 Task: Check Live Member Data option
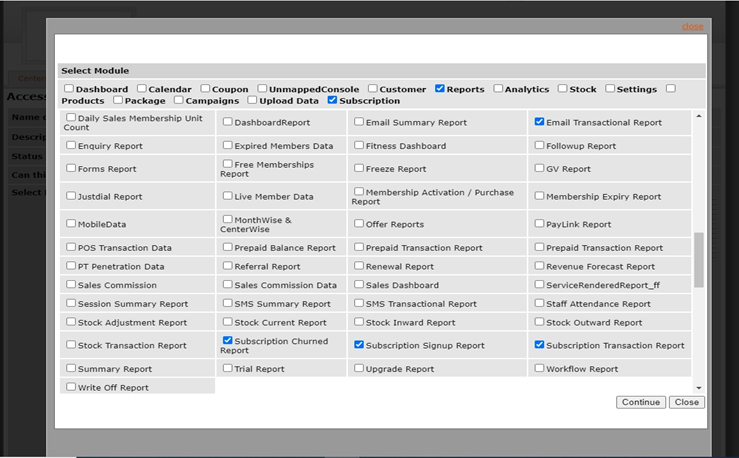pos(228,196)
